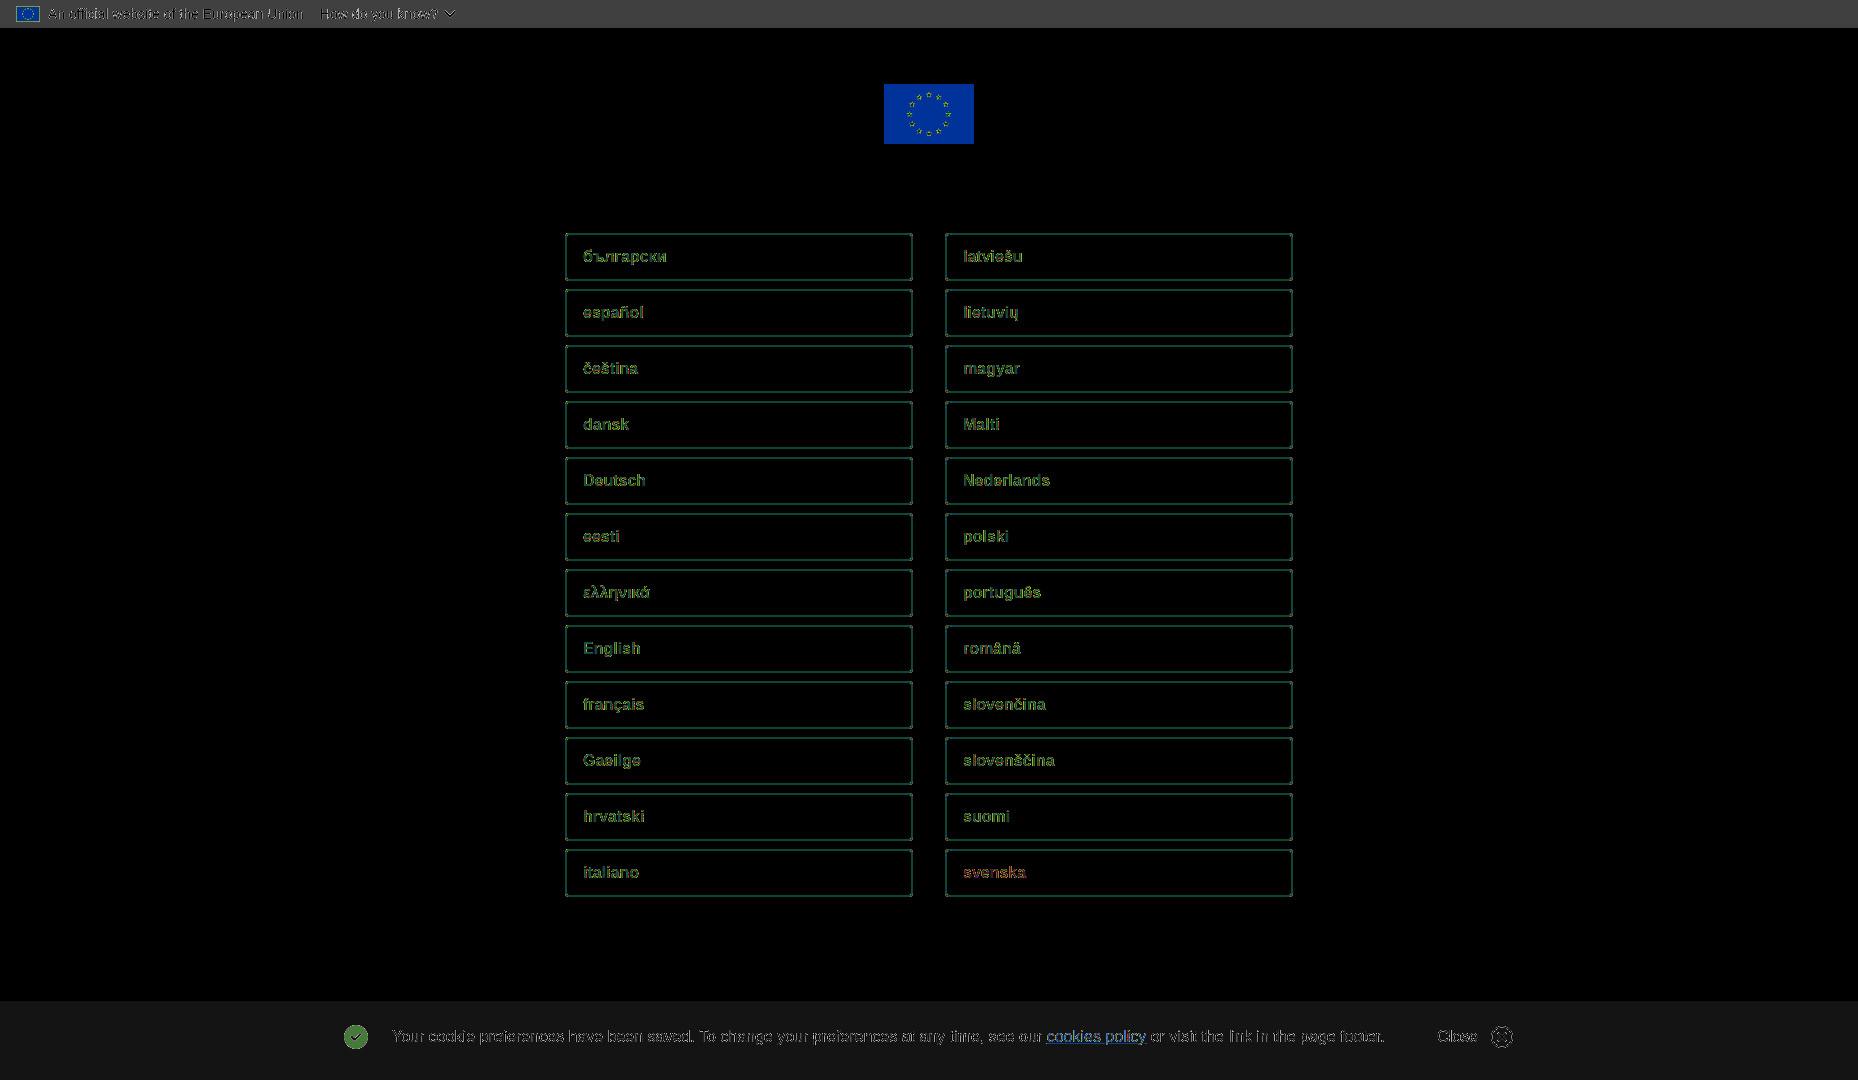Select English language
This screenshot has width=1858, height=1080.
click(x=739, y=649)
